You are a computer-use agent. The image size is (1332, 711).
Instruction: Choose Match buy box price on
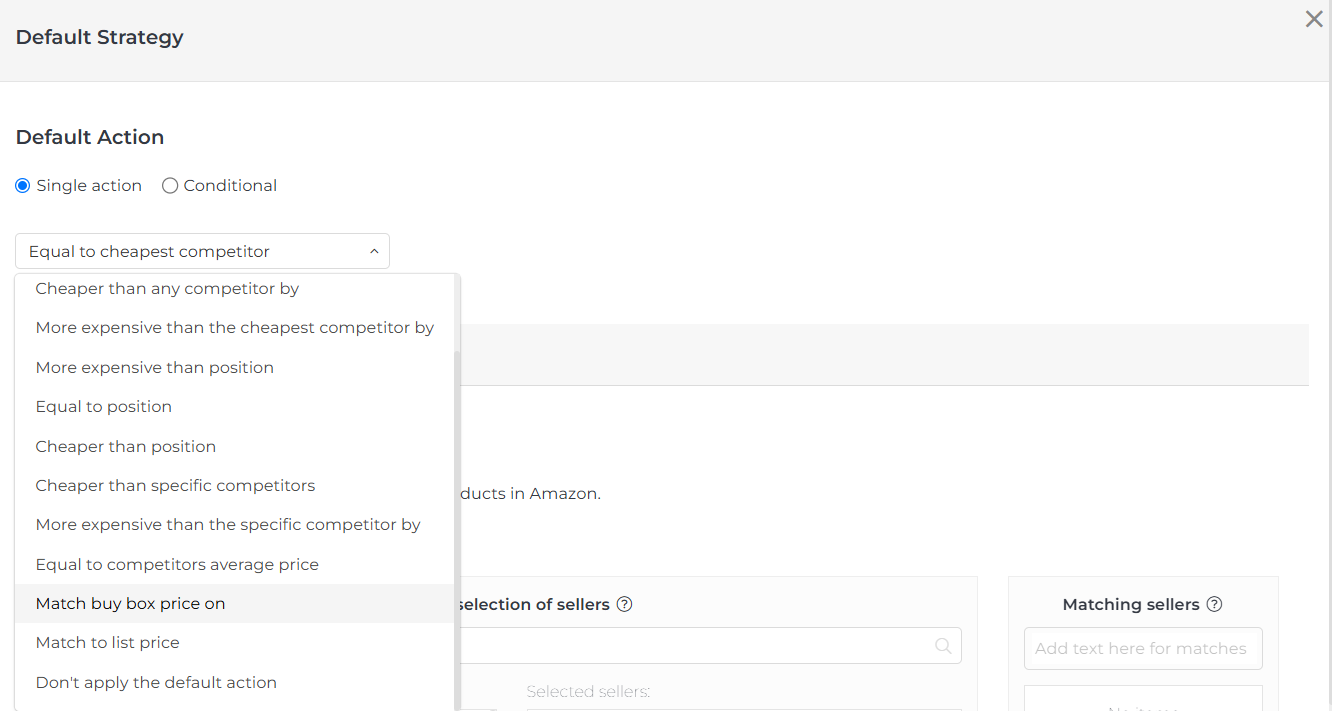click(x=130, y=604)
